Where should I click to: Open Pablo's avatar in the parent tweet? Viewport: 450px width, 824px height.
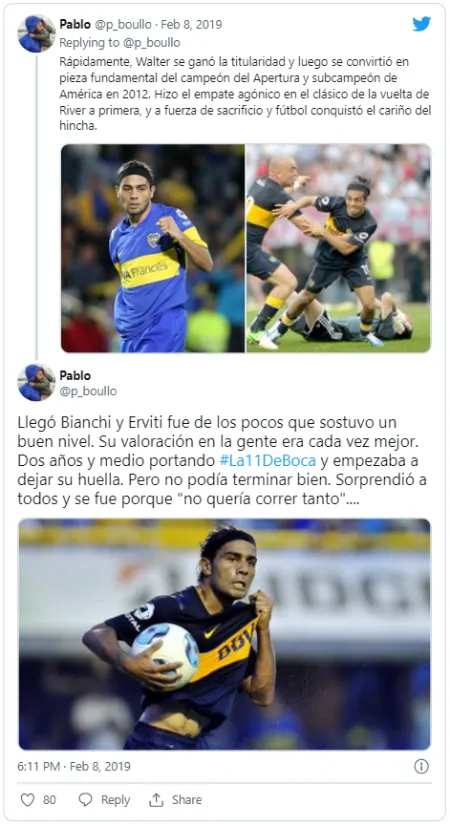[x=36, y=34]
